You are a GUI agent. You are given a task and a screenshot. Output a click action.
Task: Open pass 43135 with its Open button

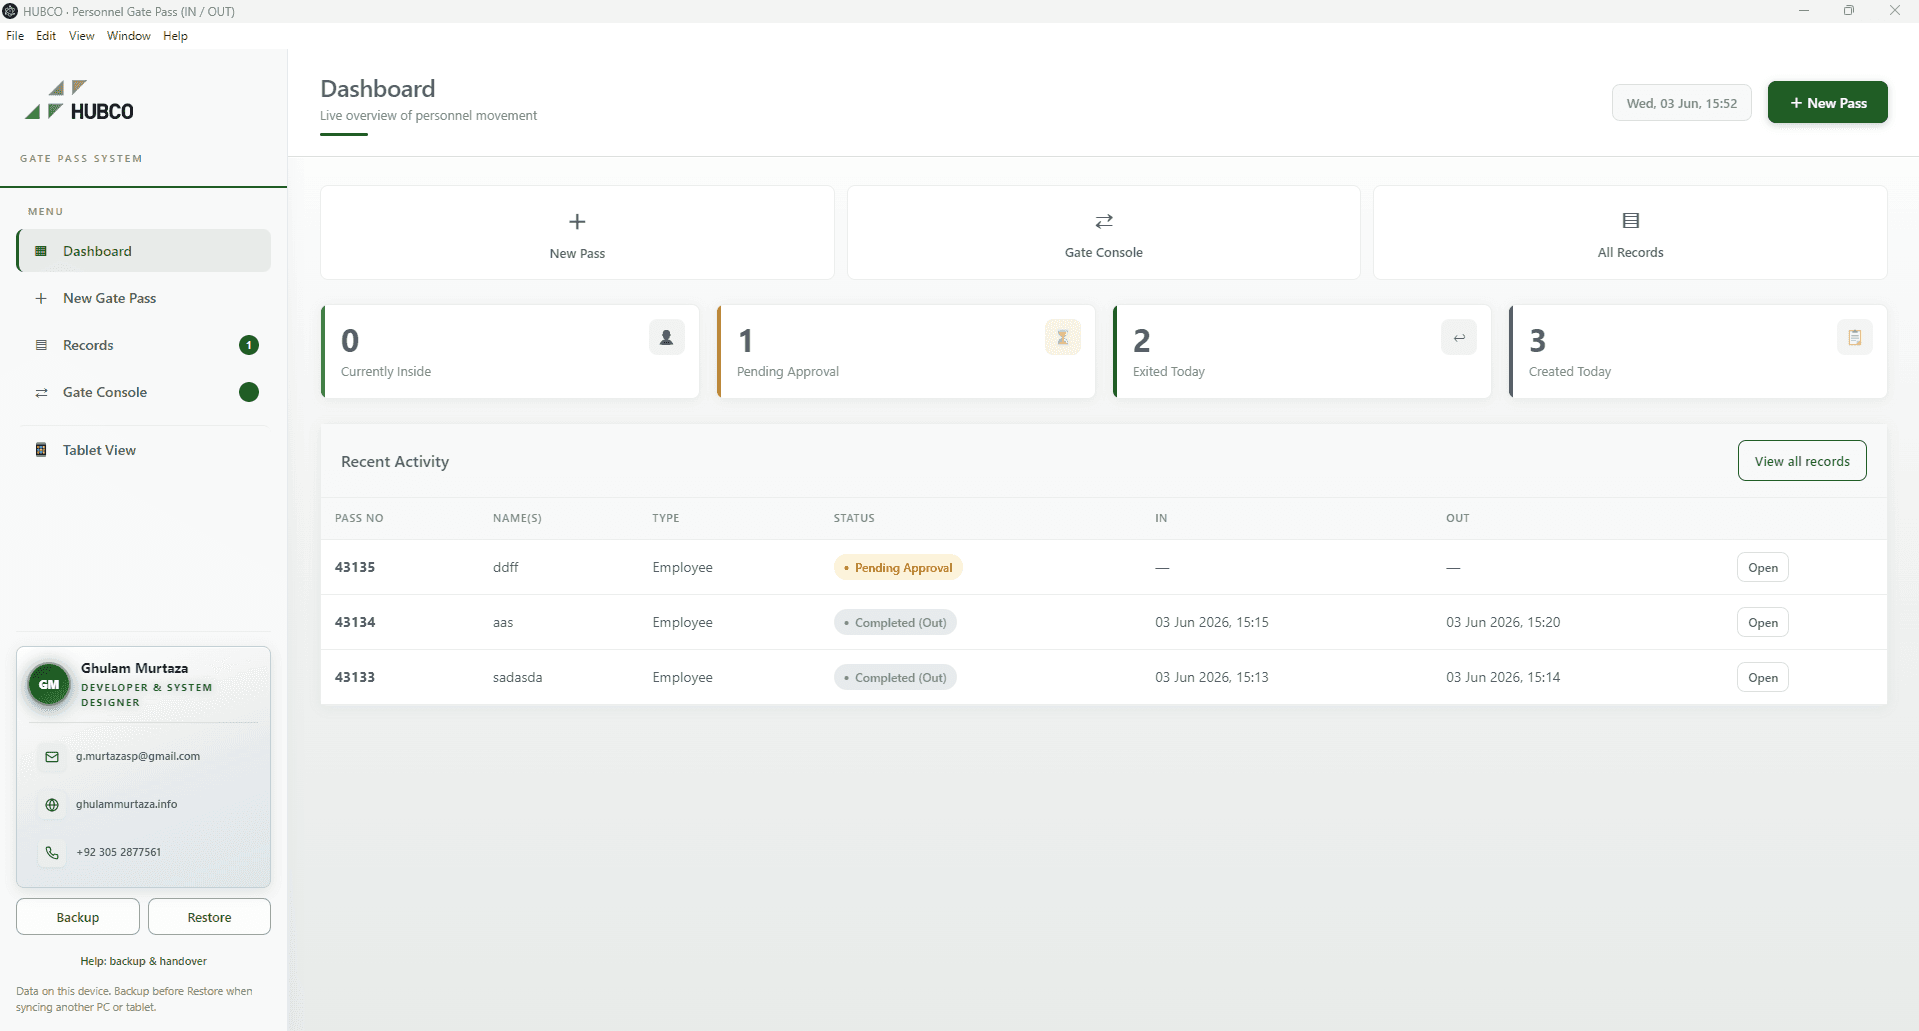(1763, 568)
